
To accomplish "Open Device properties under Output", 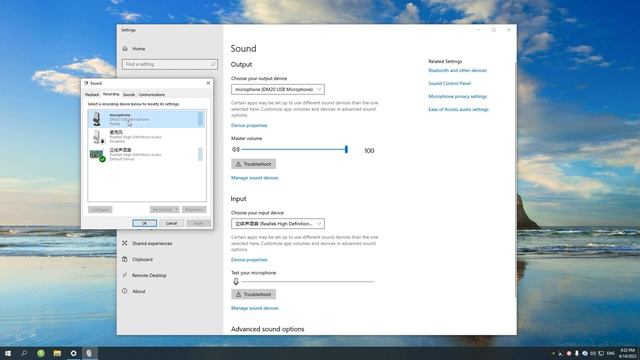I will click(249, 125).
